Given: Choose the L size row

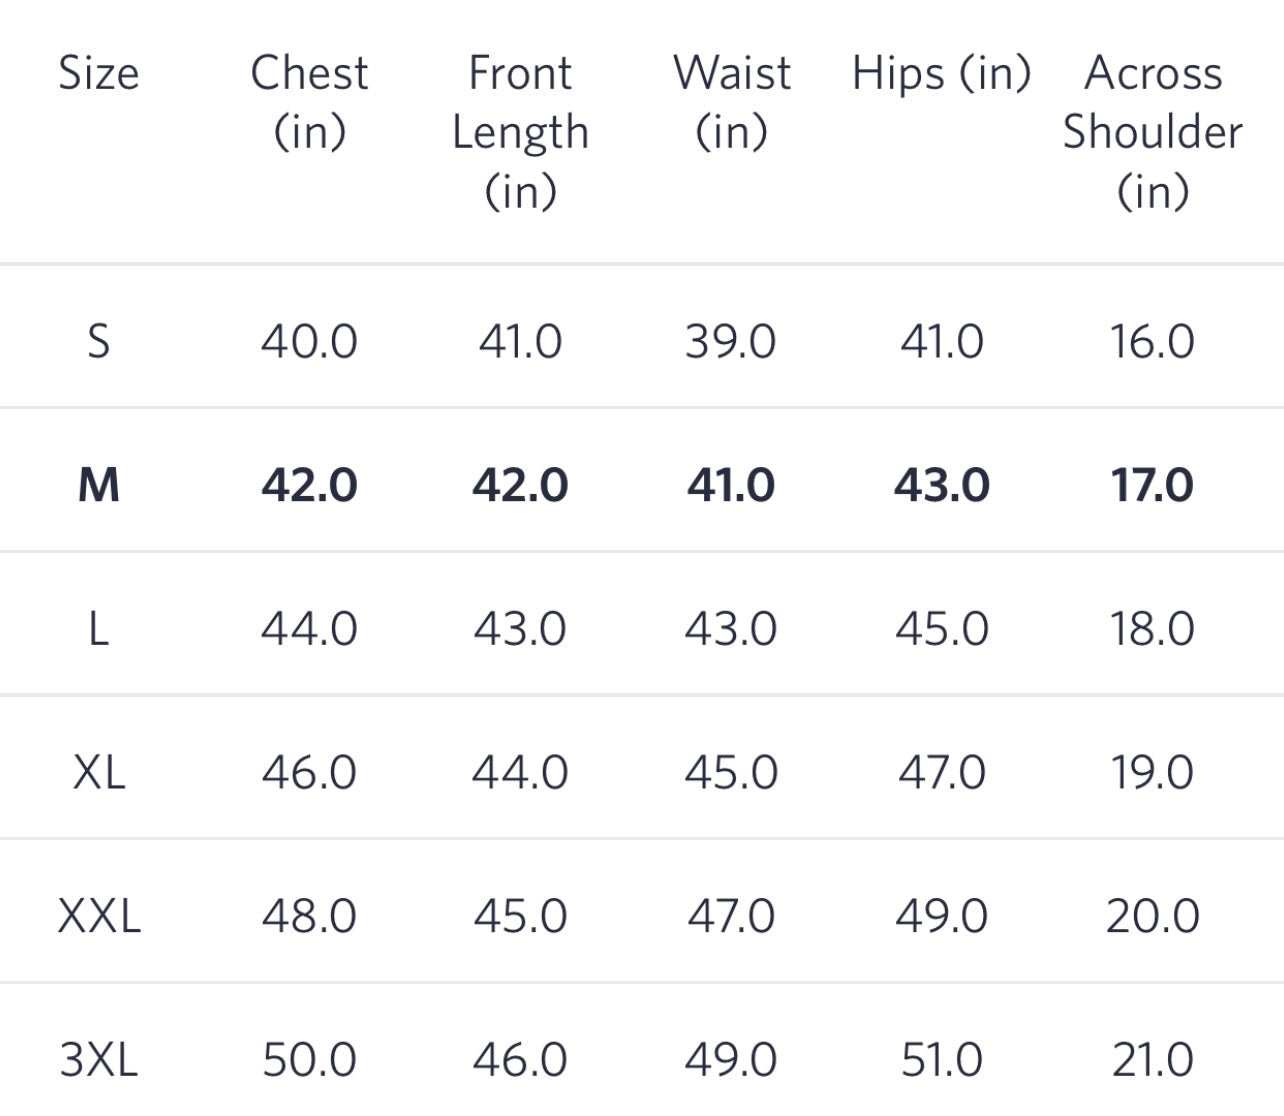Looking at the screenshot, I should 98,629.
